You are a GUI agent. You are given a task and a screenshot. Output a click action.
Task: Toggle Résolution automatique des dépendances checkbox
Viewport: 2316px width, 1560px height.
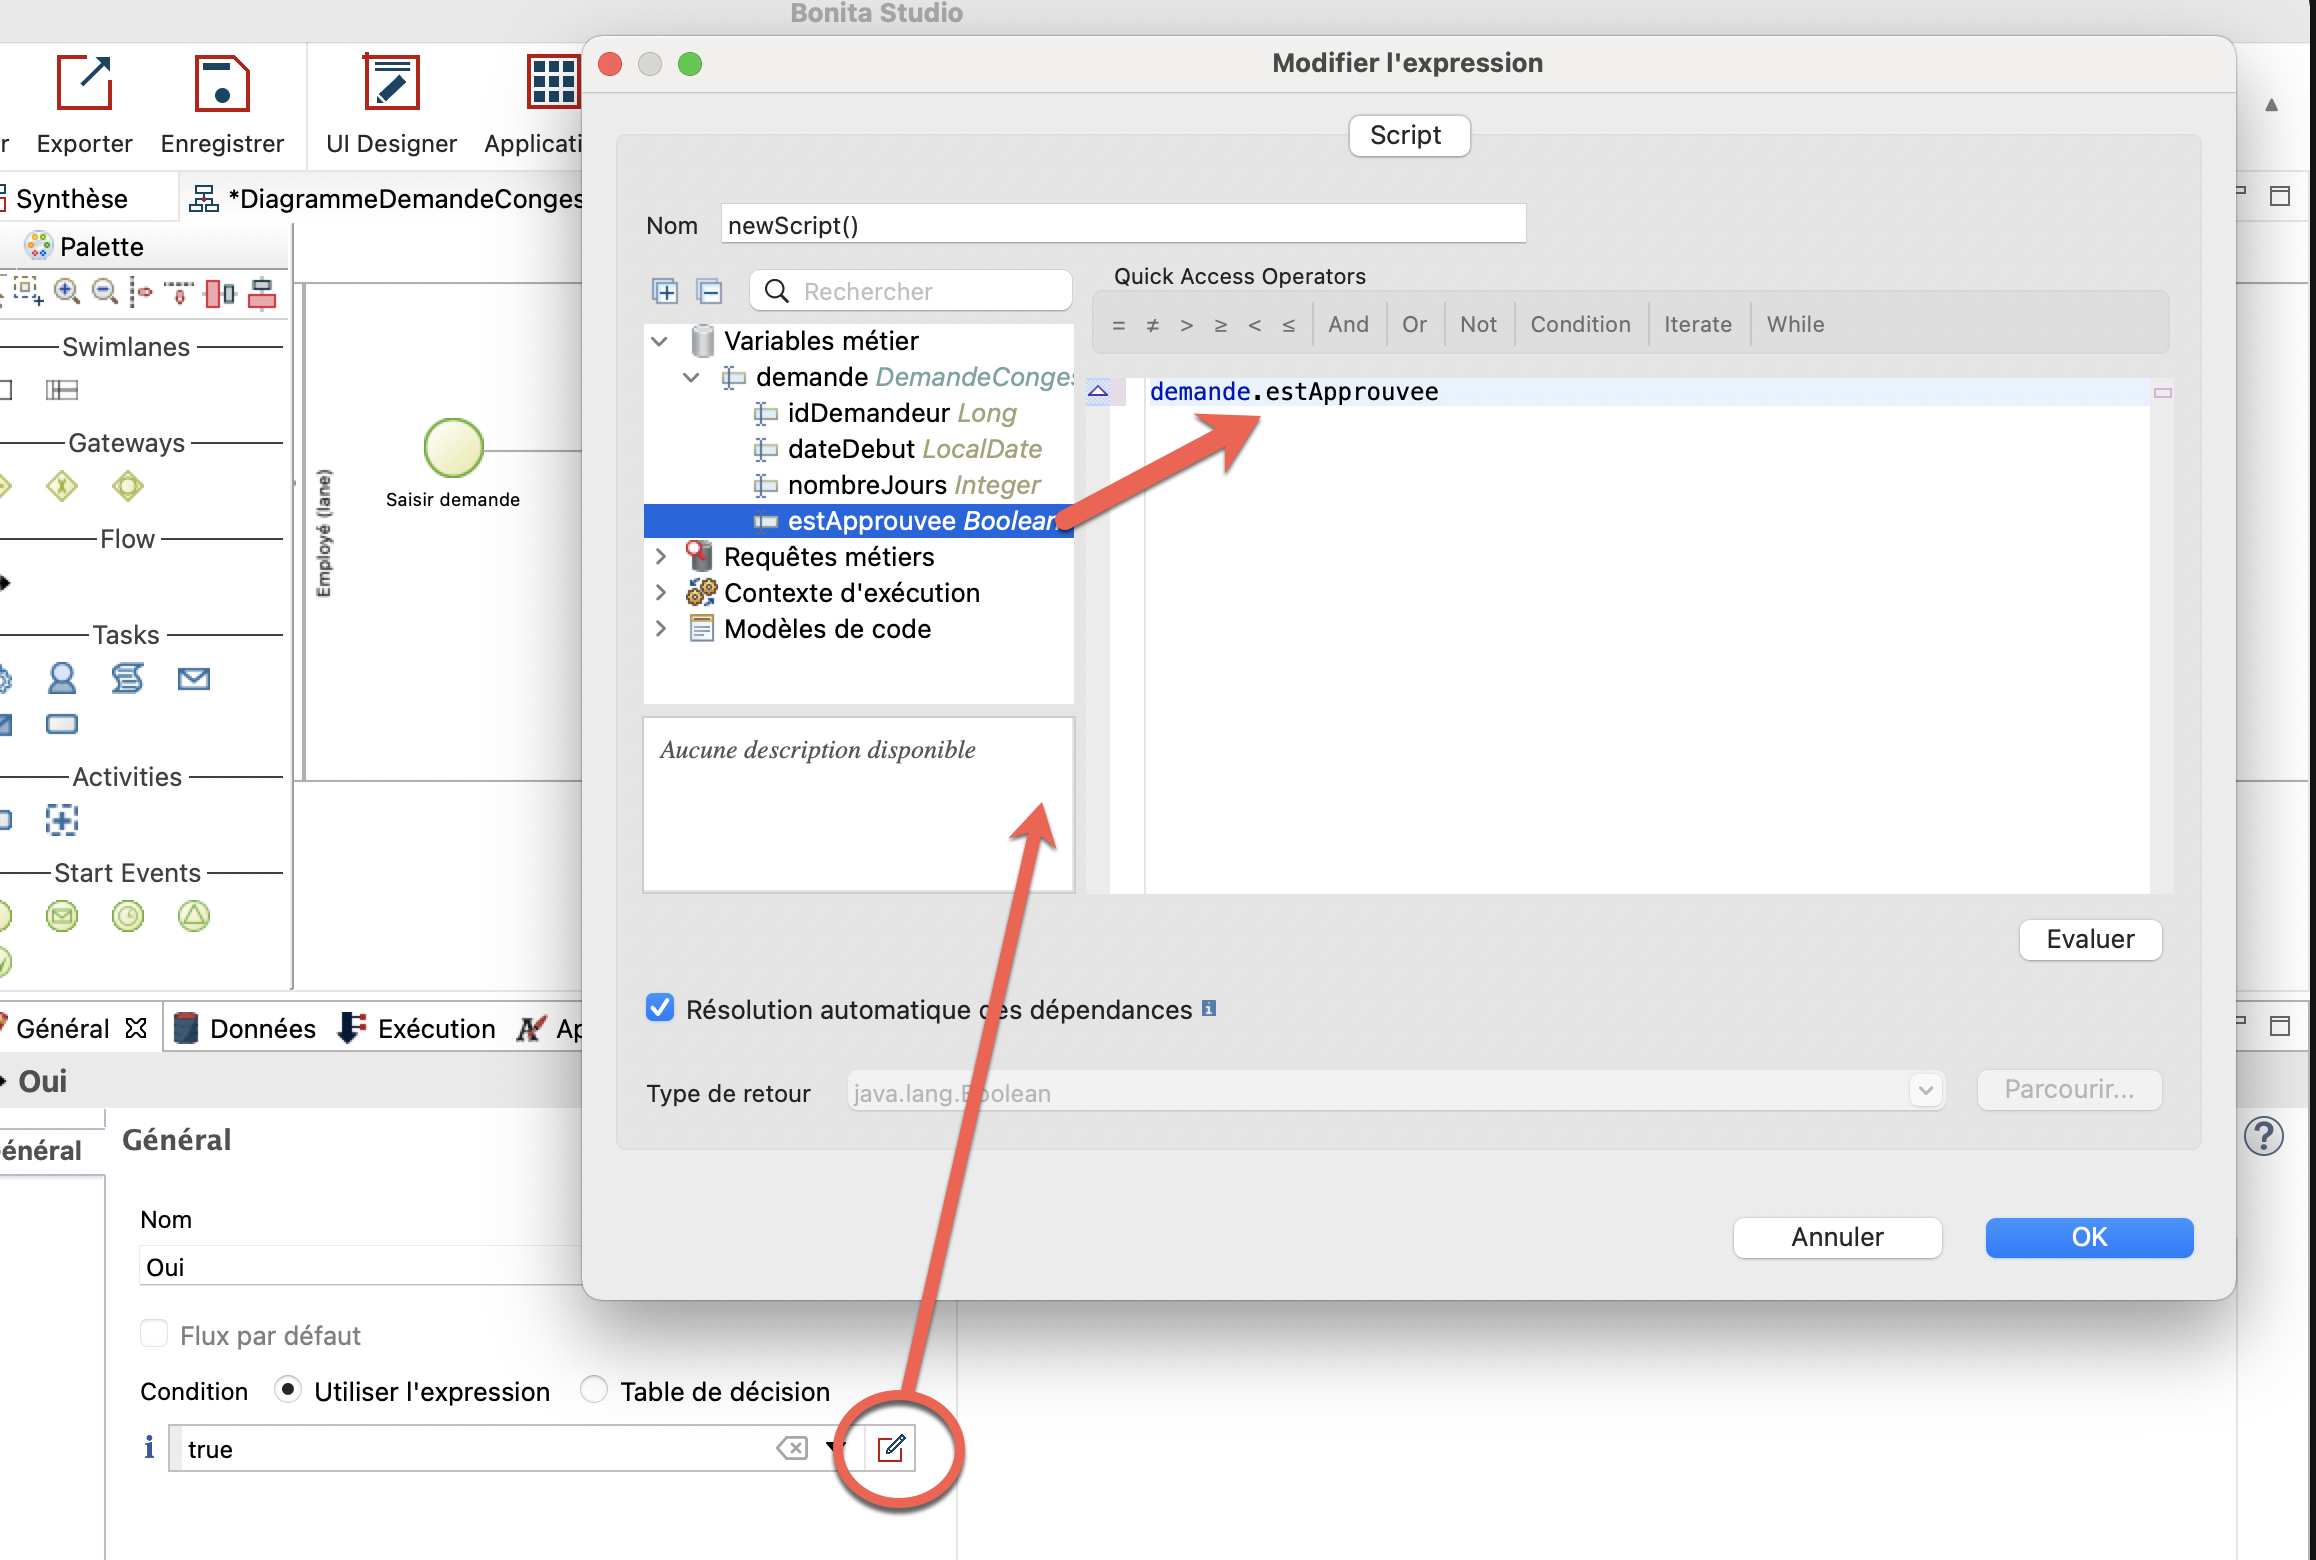(660, 1008)
